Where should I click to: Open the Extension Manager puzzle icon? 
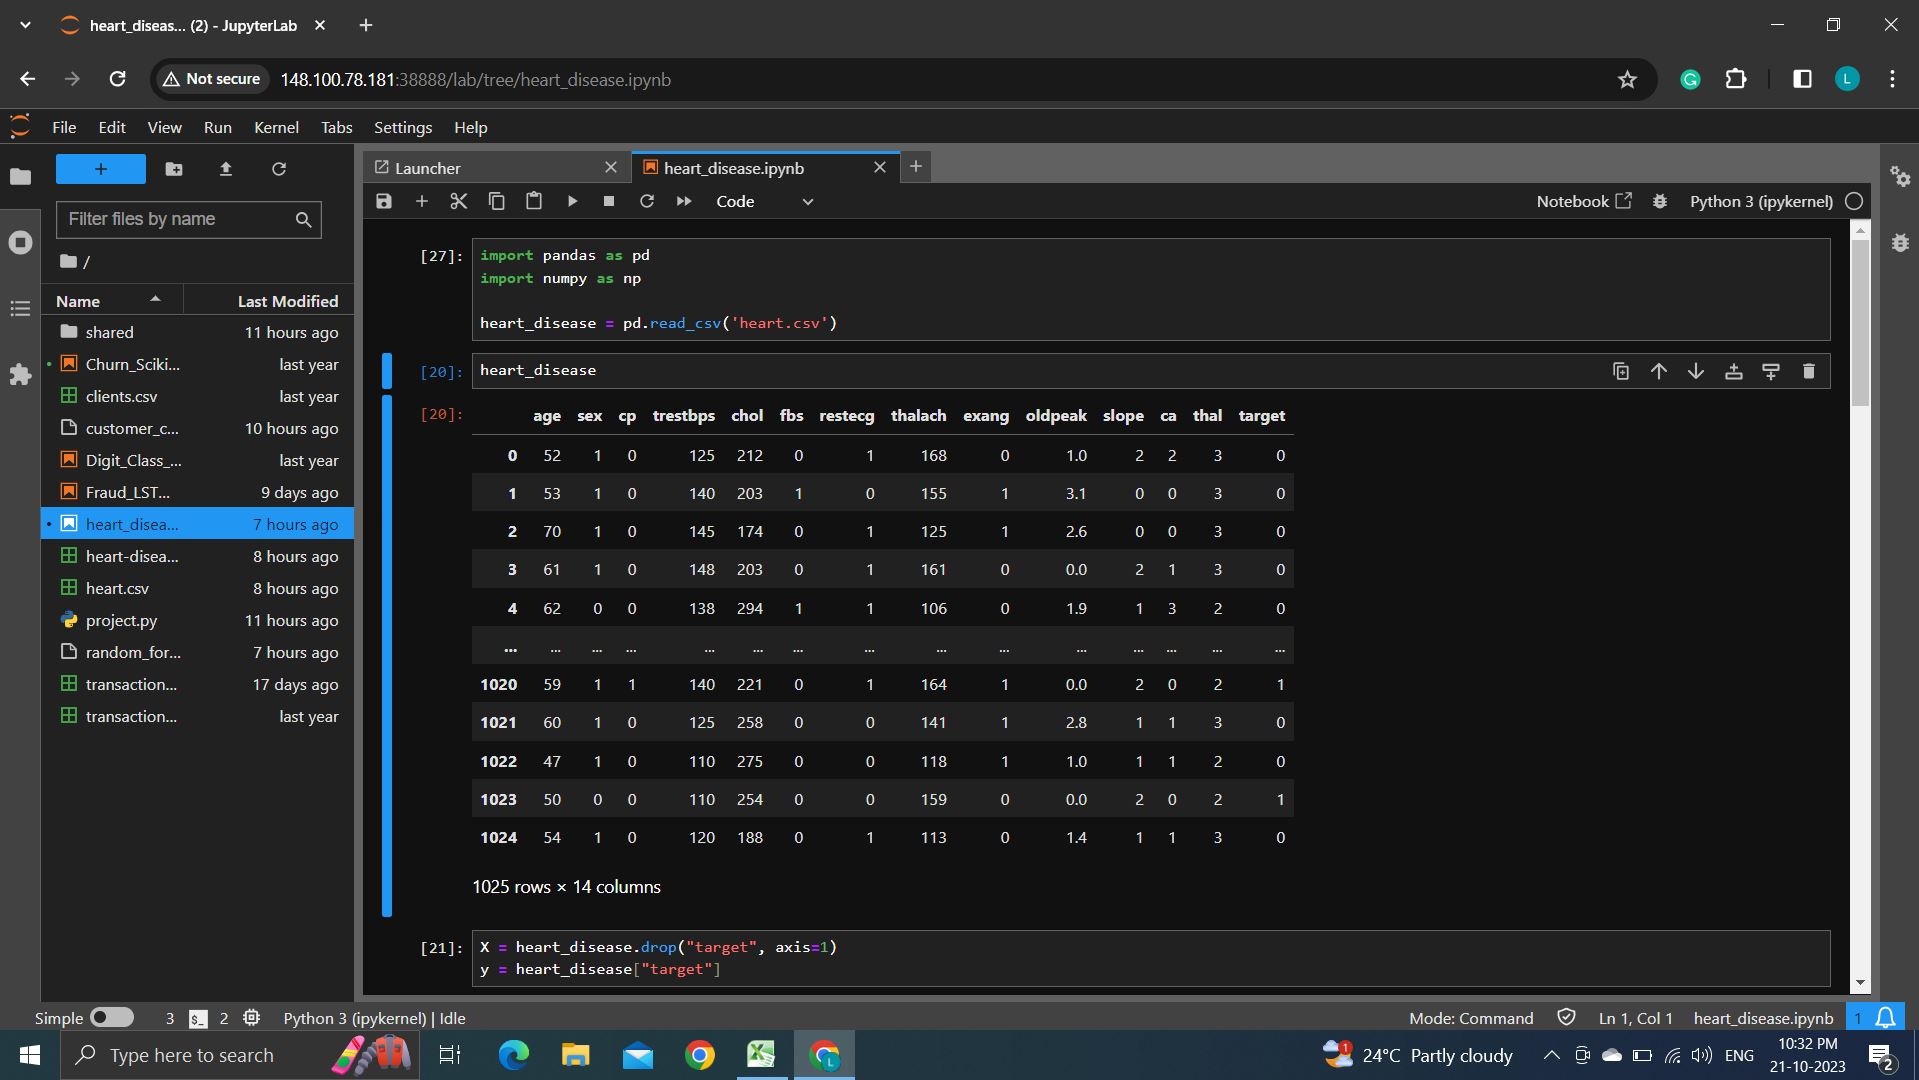coord(20,375)
